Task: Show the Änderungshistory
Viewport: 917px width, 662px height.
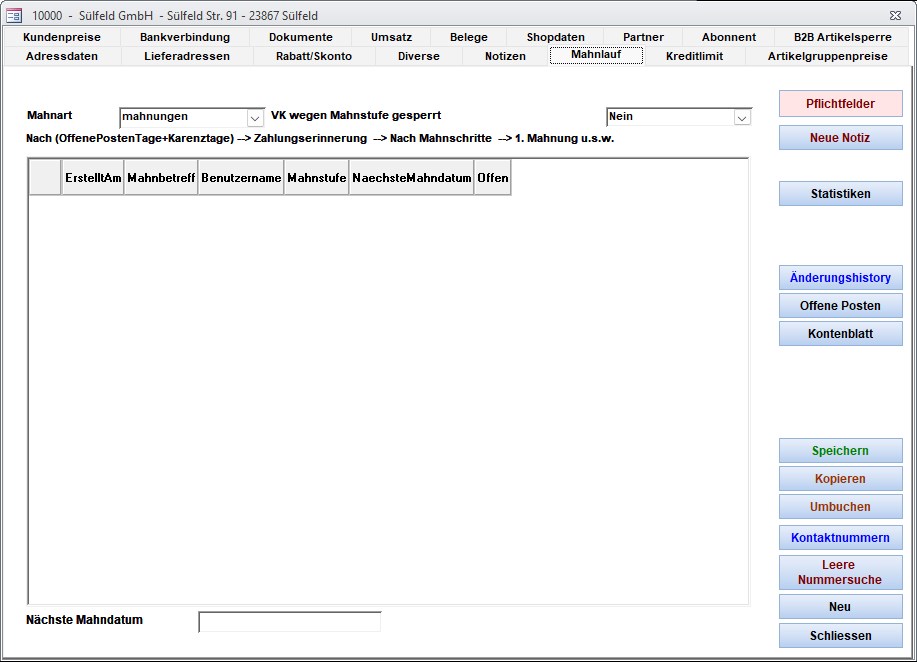Action: (x=840, y=278)
